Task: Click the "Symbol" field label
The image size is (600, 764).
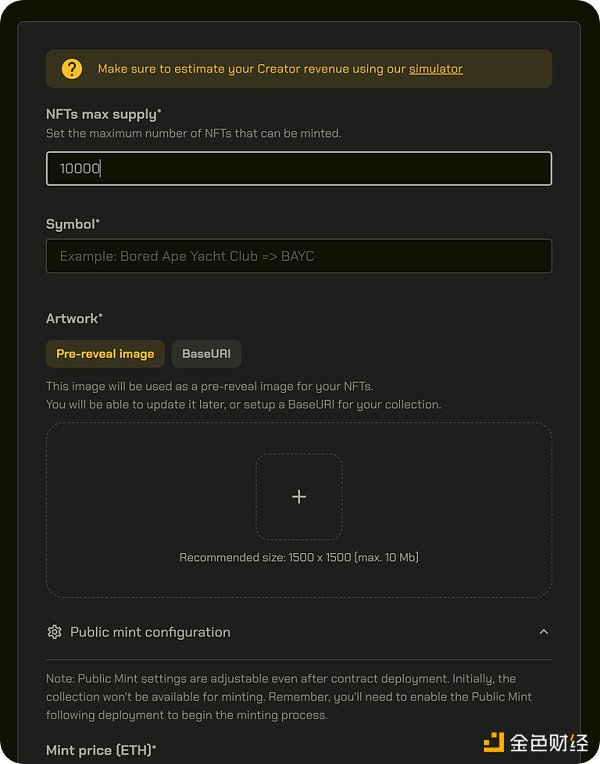Action: pyautogui.click(x=73, y=224)
